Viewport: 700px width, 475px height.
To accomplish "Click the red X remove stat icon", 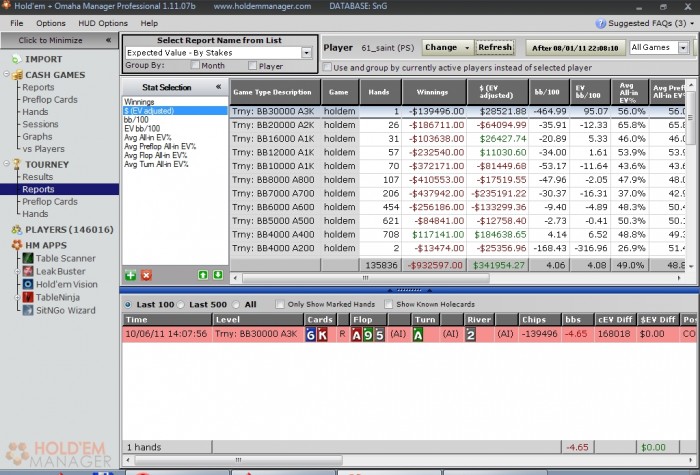I will pyautogui.click(x=146, y=275).
